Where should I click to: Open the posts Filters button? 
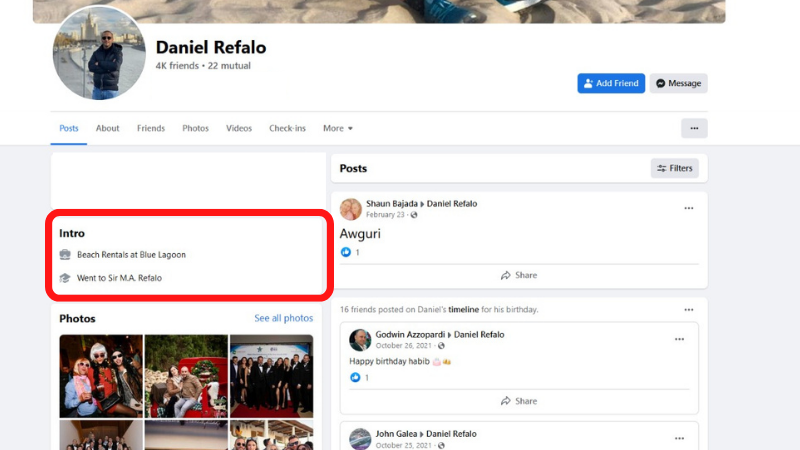[x=673, y=168]
